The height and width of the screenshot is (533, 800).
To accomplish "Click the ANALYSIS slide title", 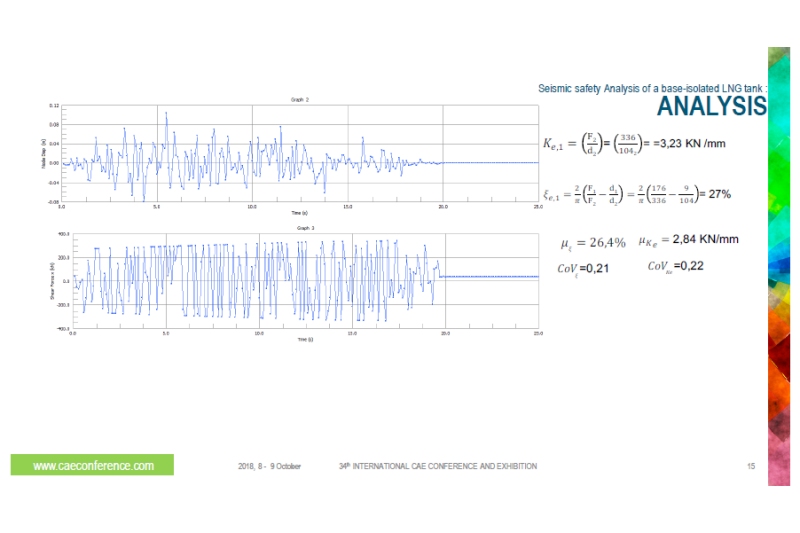I will 711,107.
